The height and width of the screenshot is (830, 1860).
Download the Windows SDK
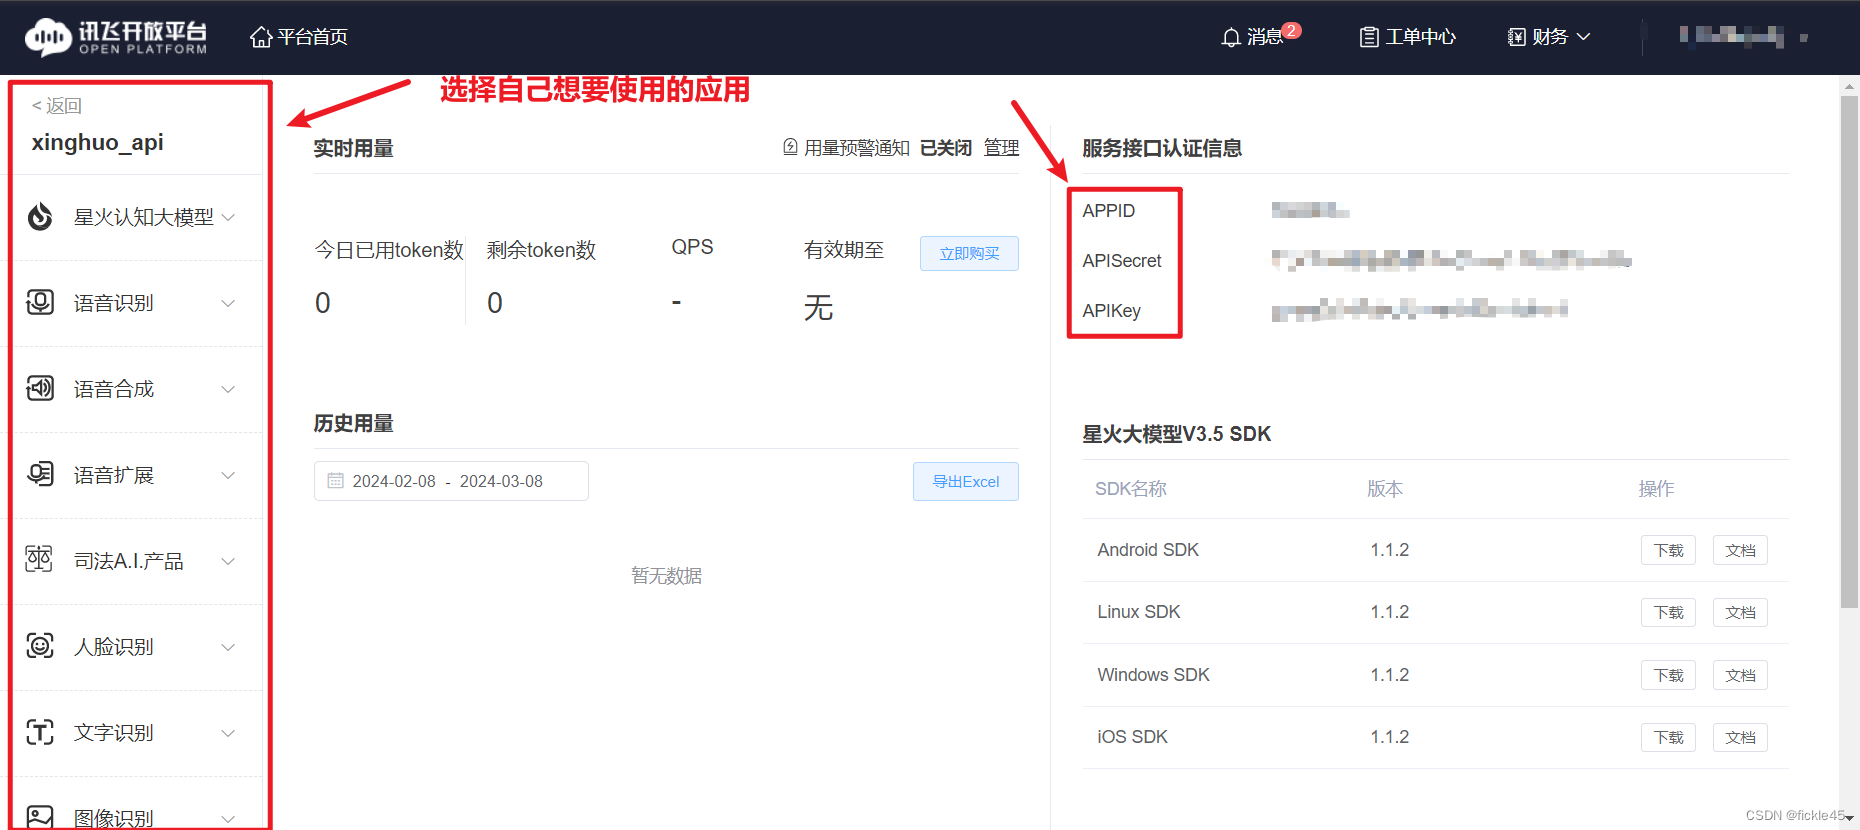click(1668, 675)
